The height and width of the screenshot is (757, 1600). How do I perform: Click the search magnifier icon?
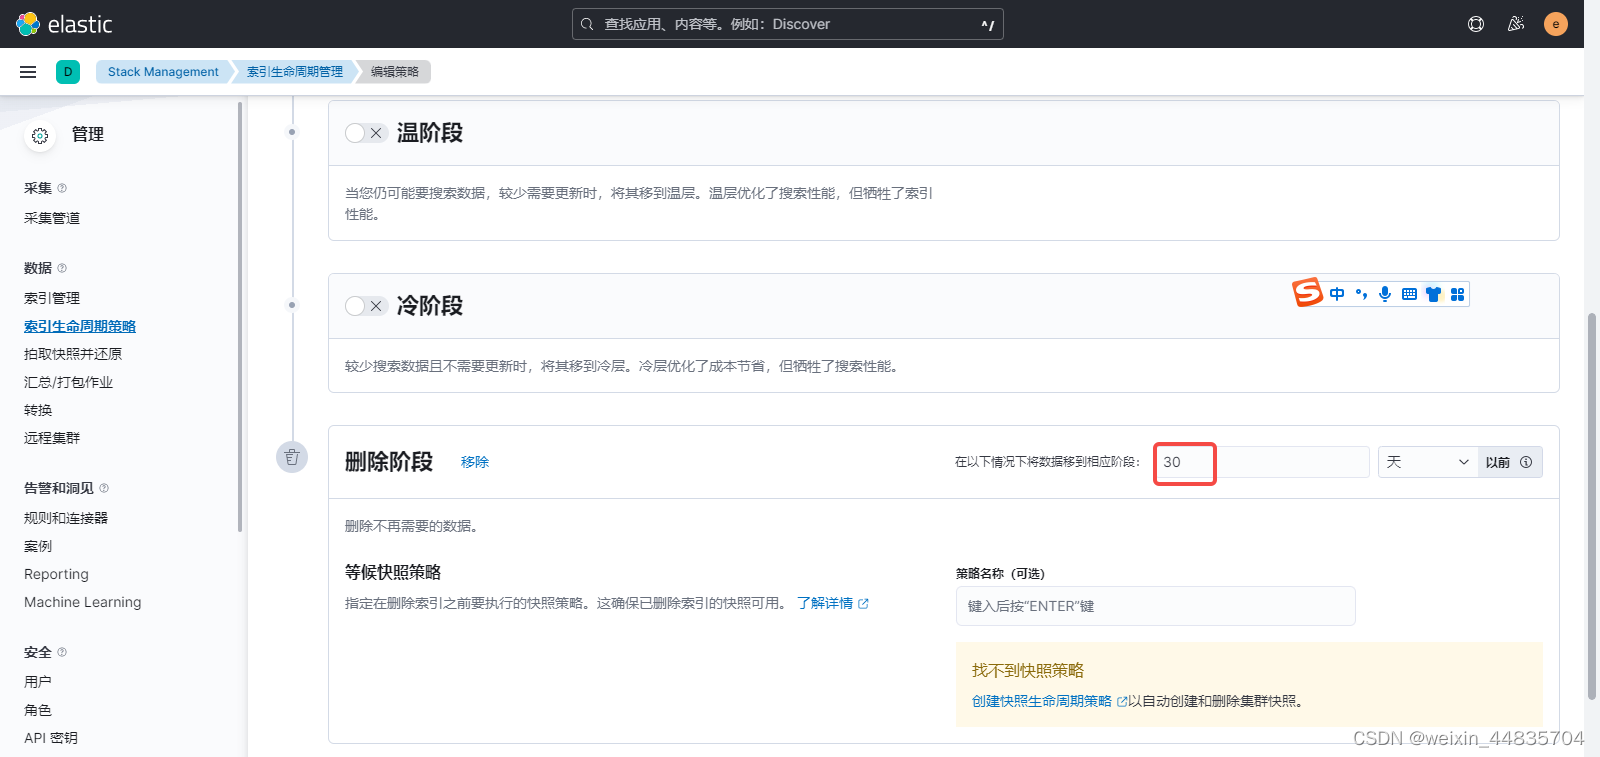587,24
